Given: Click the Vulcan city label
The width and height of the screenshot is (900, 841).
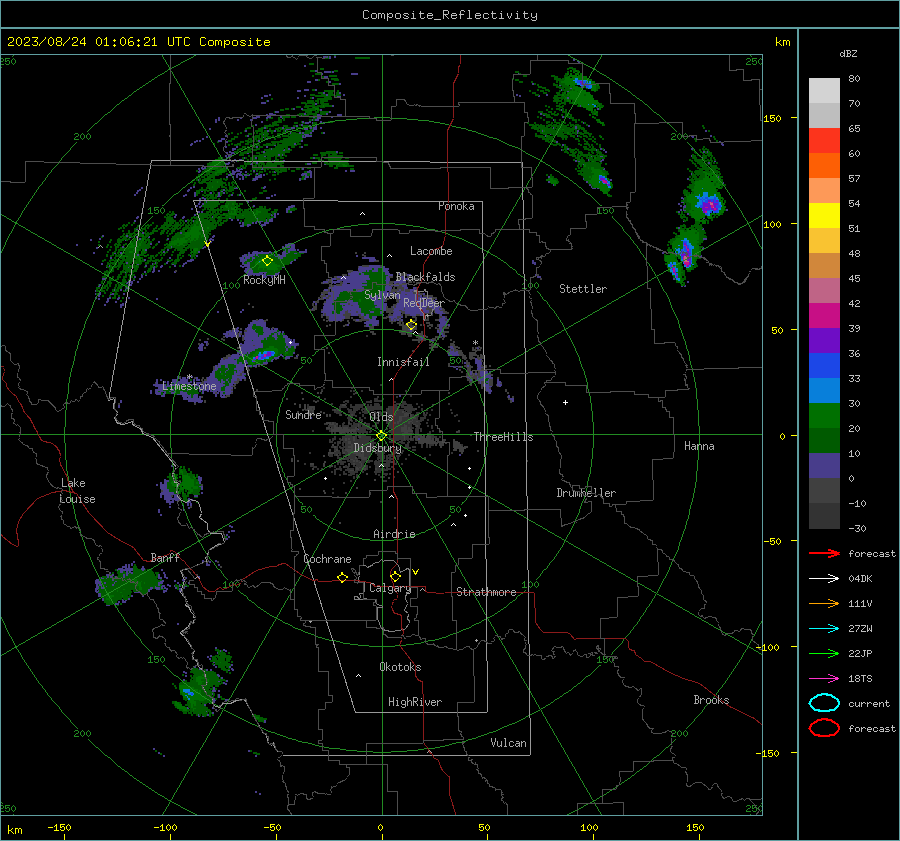Looking at the screenshot, I should (509, 743).
